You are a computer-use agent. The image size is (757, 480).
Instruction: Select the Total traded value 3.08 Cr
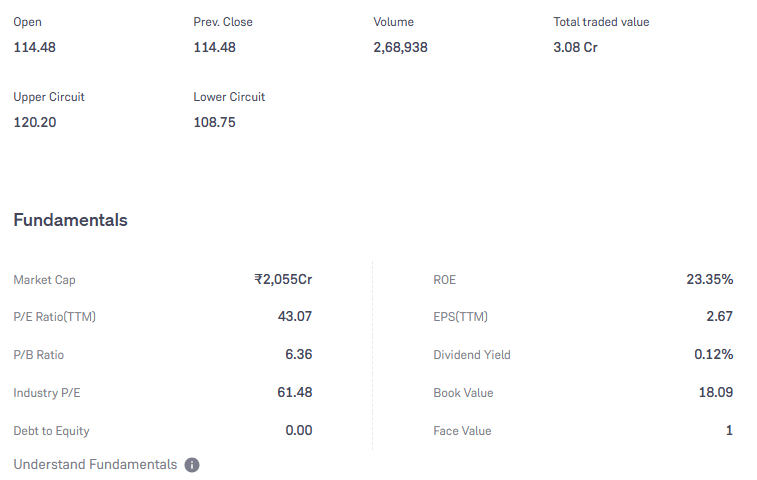(575, 47)
